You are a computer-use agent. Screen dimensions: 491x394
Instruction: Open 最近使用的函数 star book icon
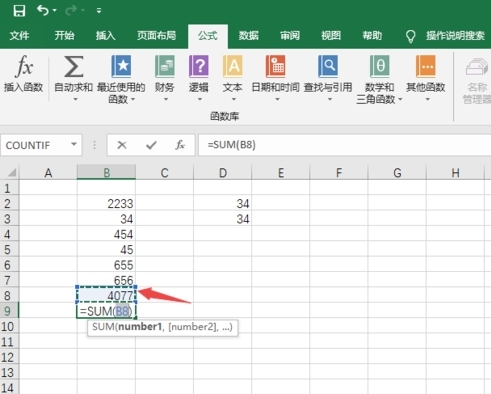tap(121, 66)
